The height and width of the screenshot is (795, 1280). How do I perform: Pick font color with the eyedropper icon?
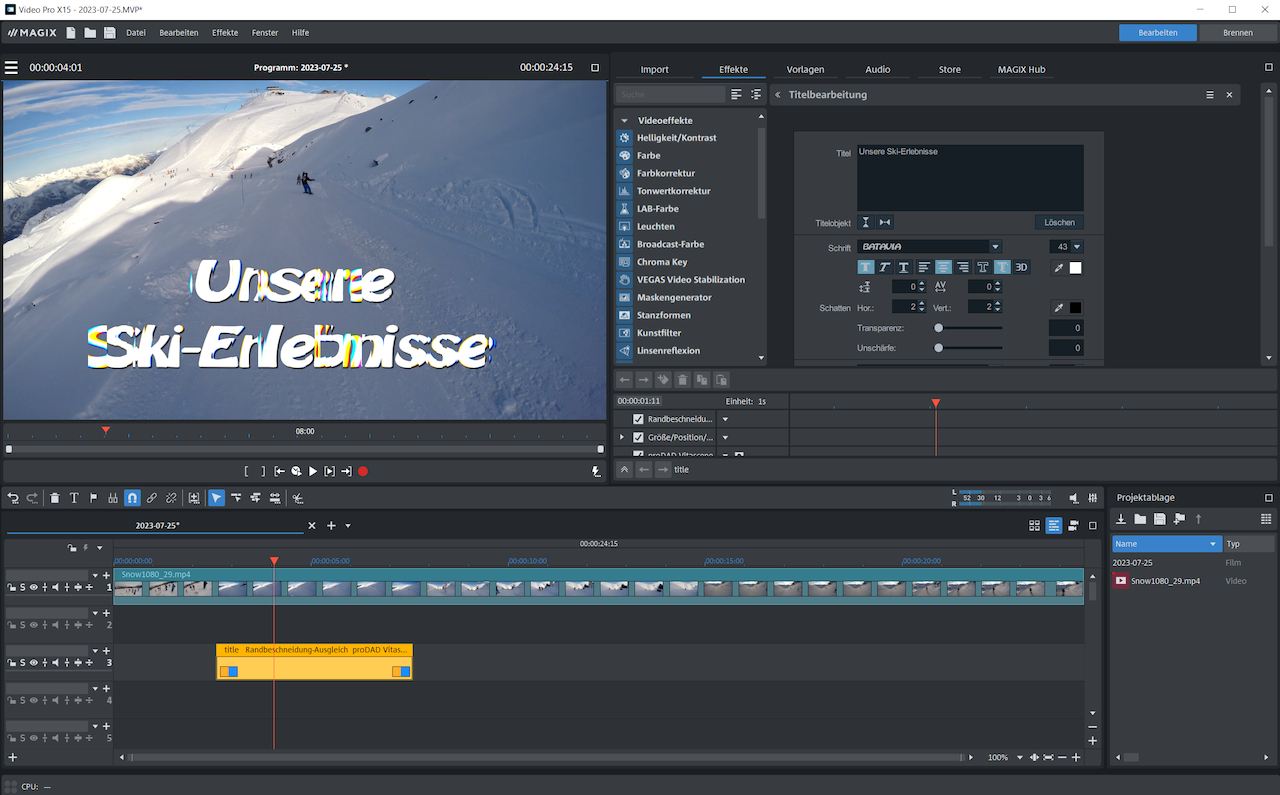tap(1058, 268)
